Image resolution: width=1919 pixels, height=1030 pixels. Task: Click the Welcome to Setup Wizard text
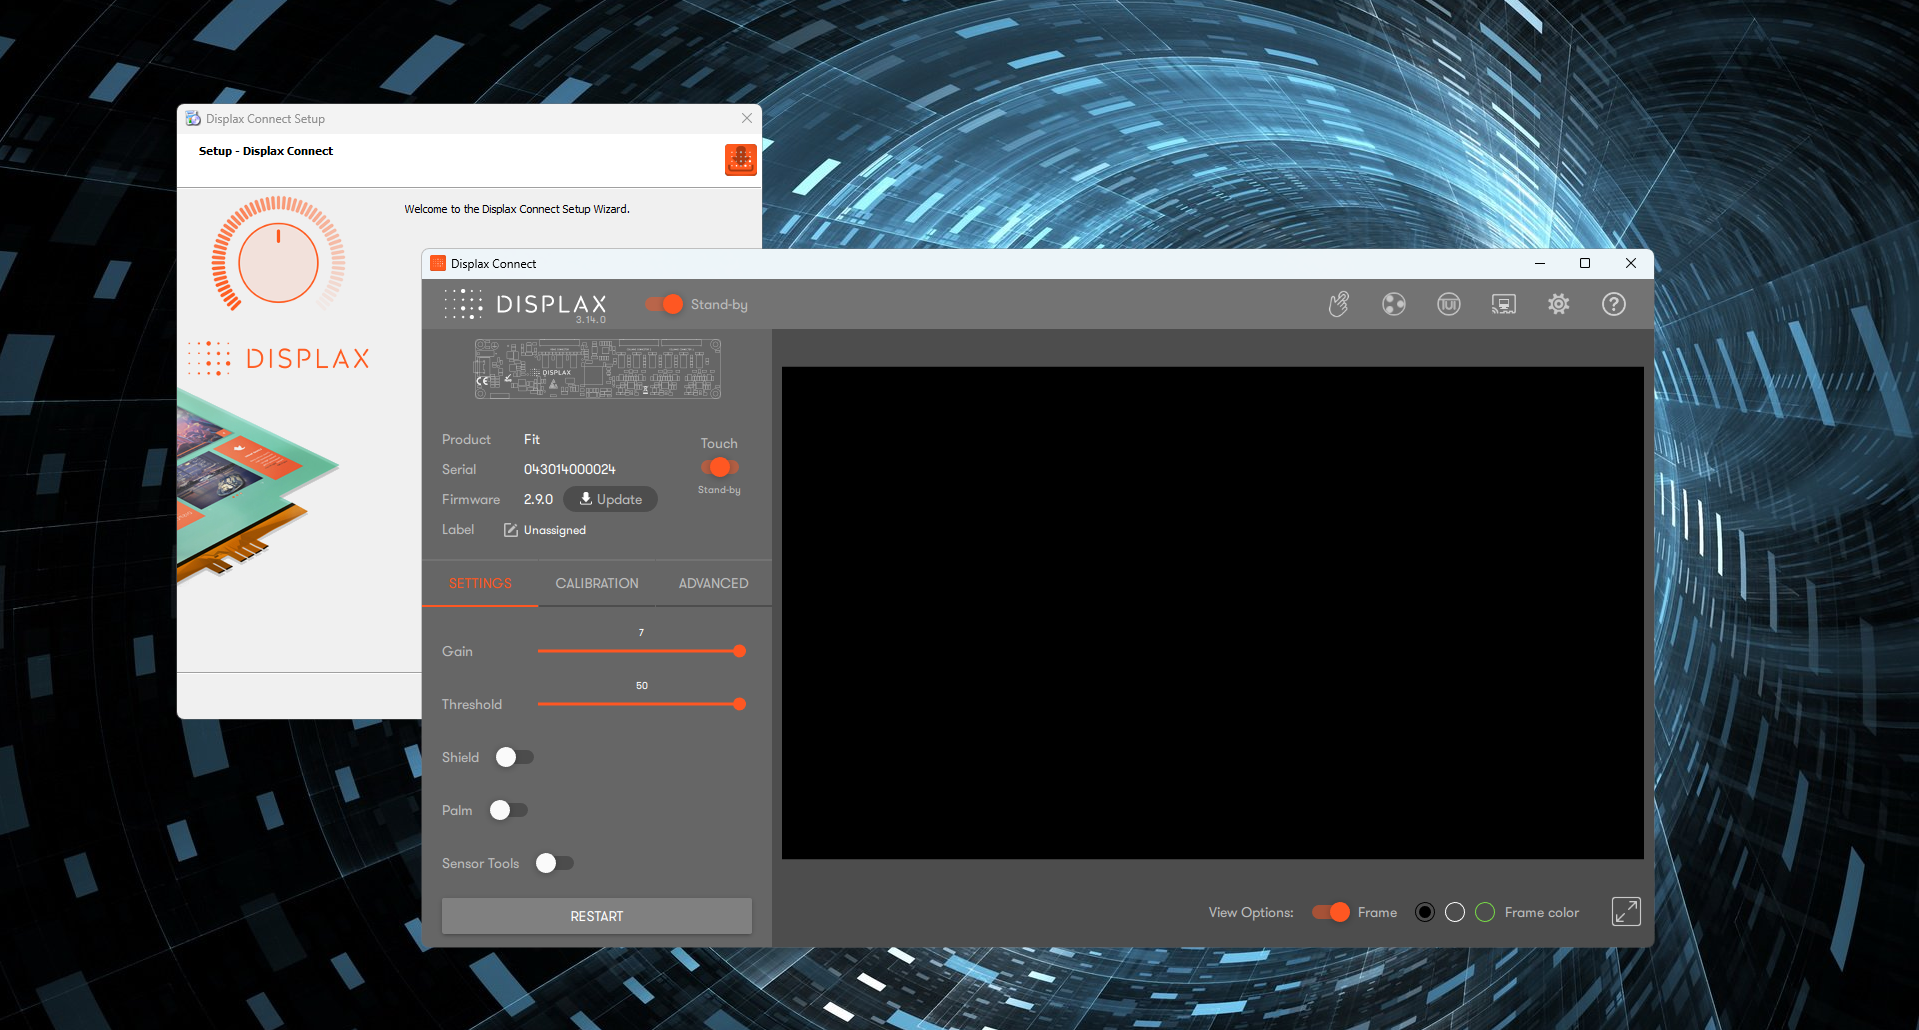coord(517,209)
